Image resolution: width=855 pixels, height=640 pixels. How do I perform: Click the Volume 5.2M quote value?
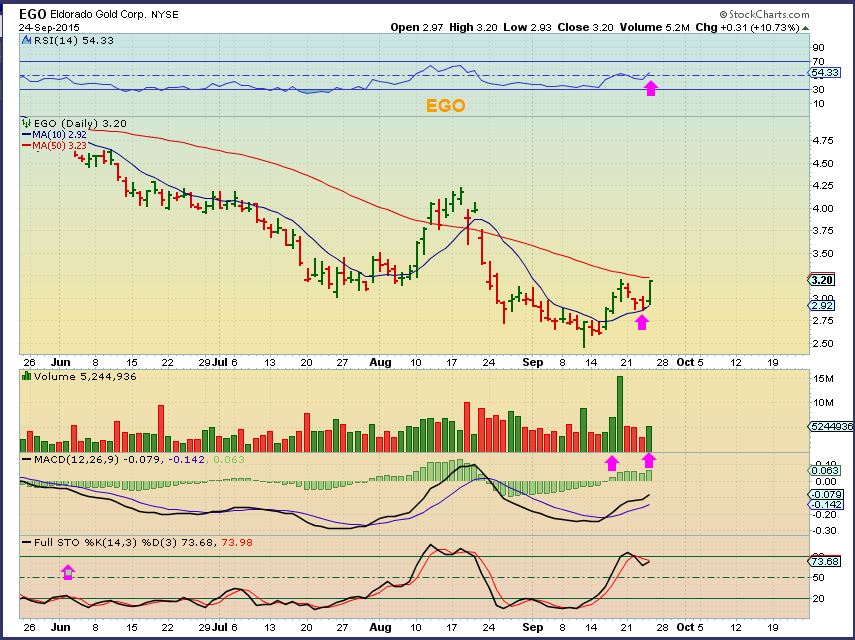pos(654,27)
